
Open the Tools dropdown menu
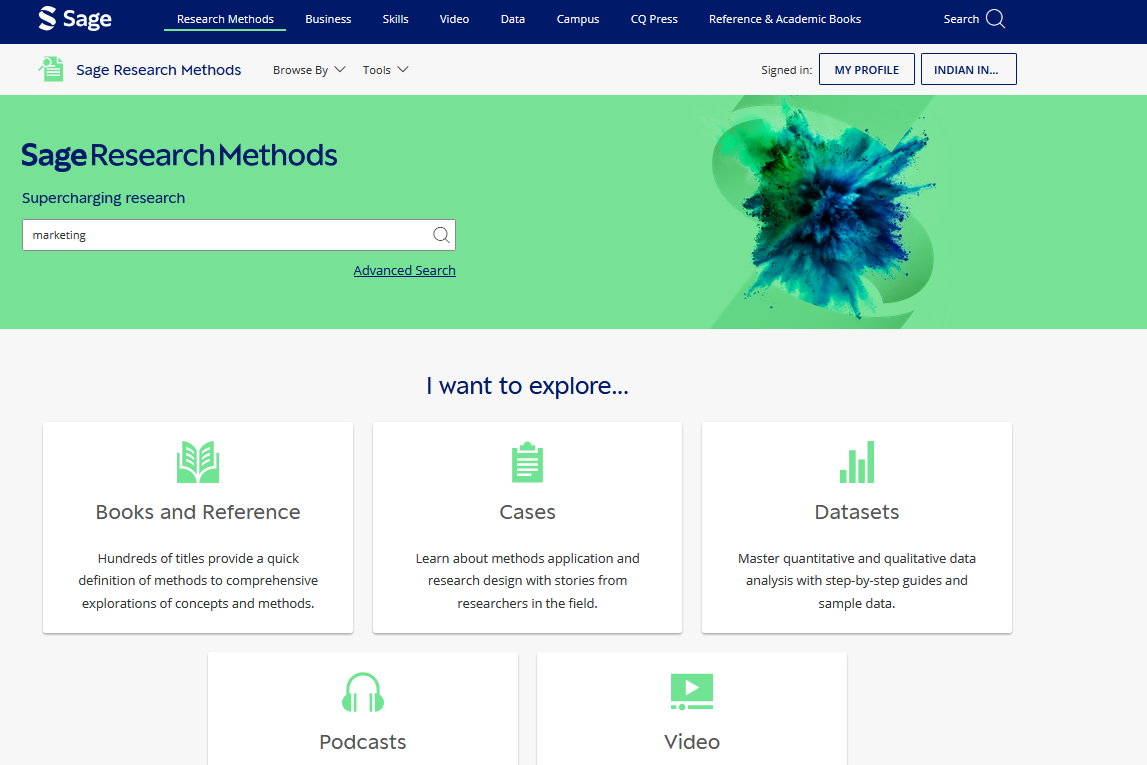[x=386, y=70]
